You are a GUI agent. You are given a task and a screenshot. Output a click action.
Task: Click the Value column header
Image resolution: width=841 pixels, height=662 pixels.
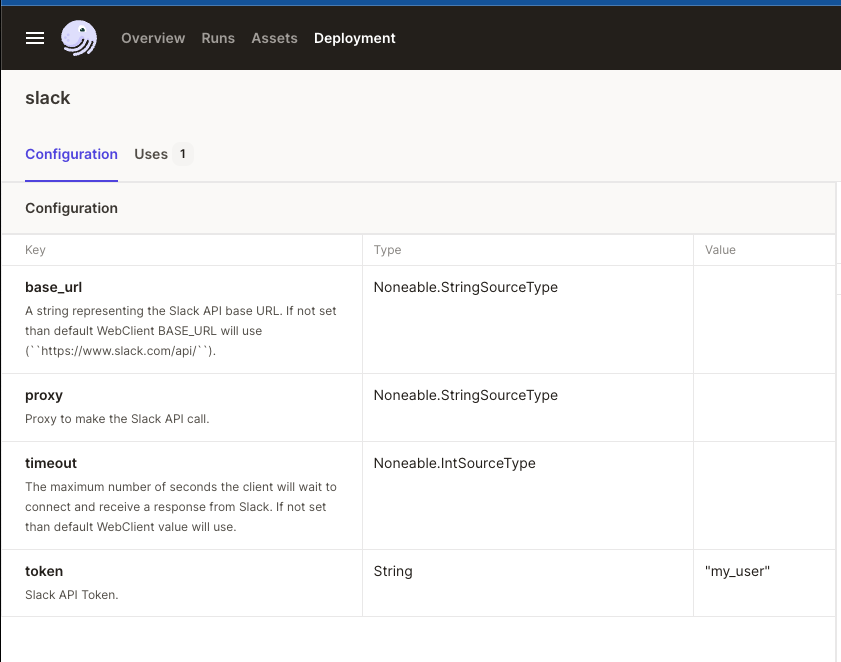point(721,250)
